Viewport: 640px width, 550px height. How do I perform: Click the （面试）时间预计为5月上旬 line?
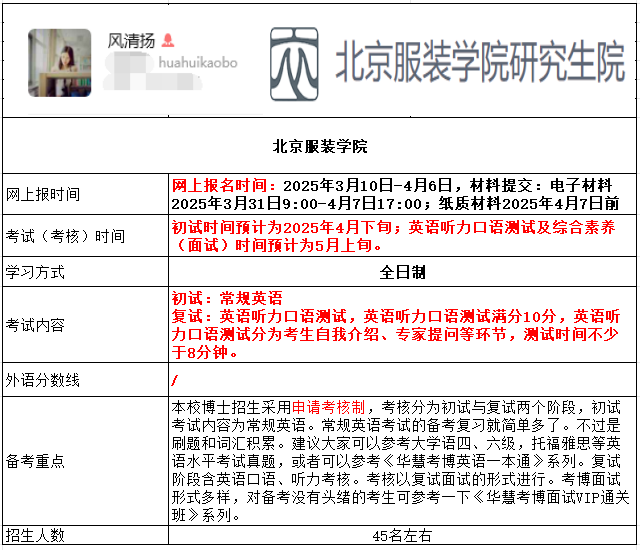(x=277, y=245)
